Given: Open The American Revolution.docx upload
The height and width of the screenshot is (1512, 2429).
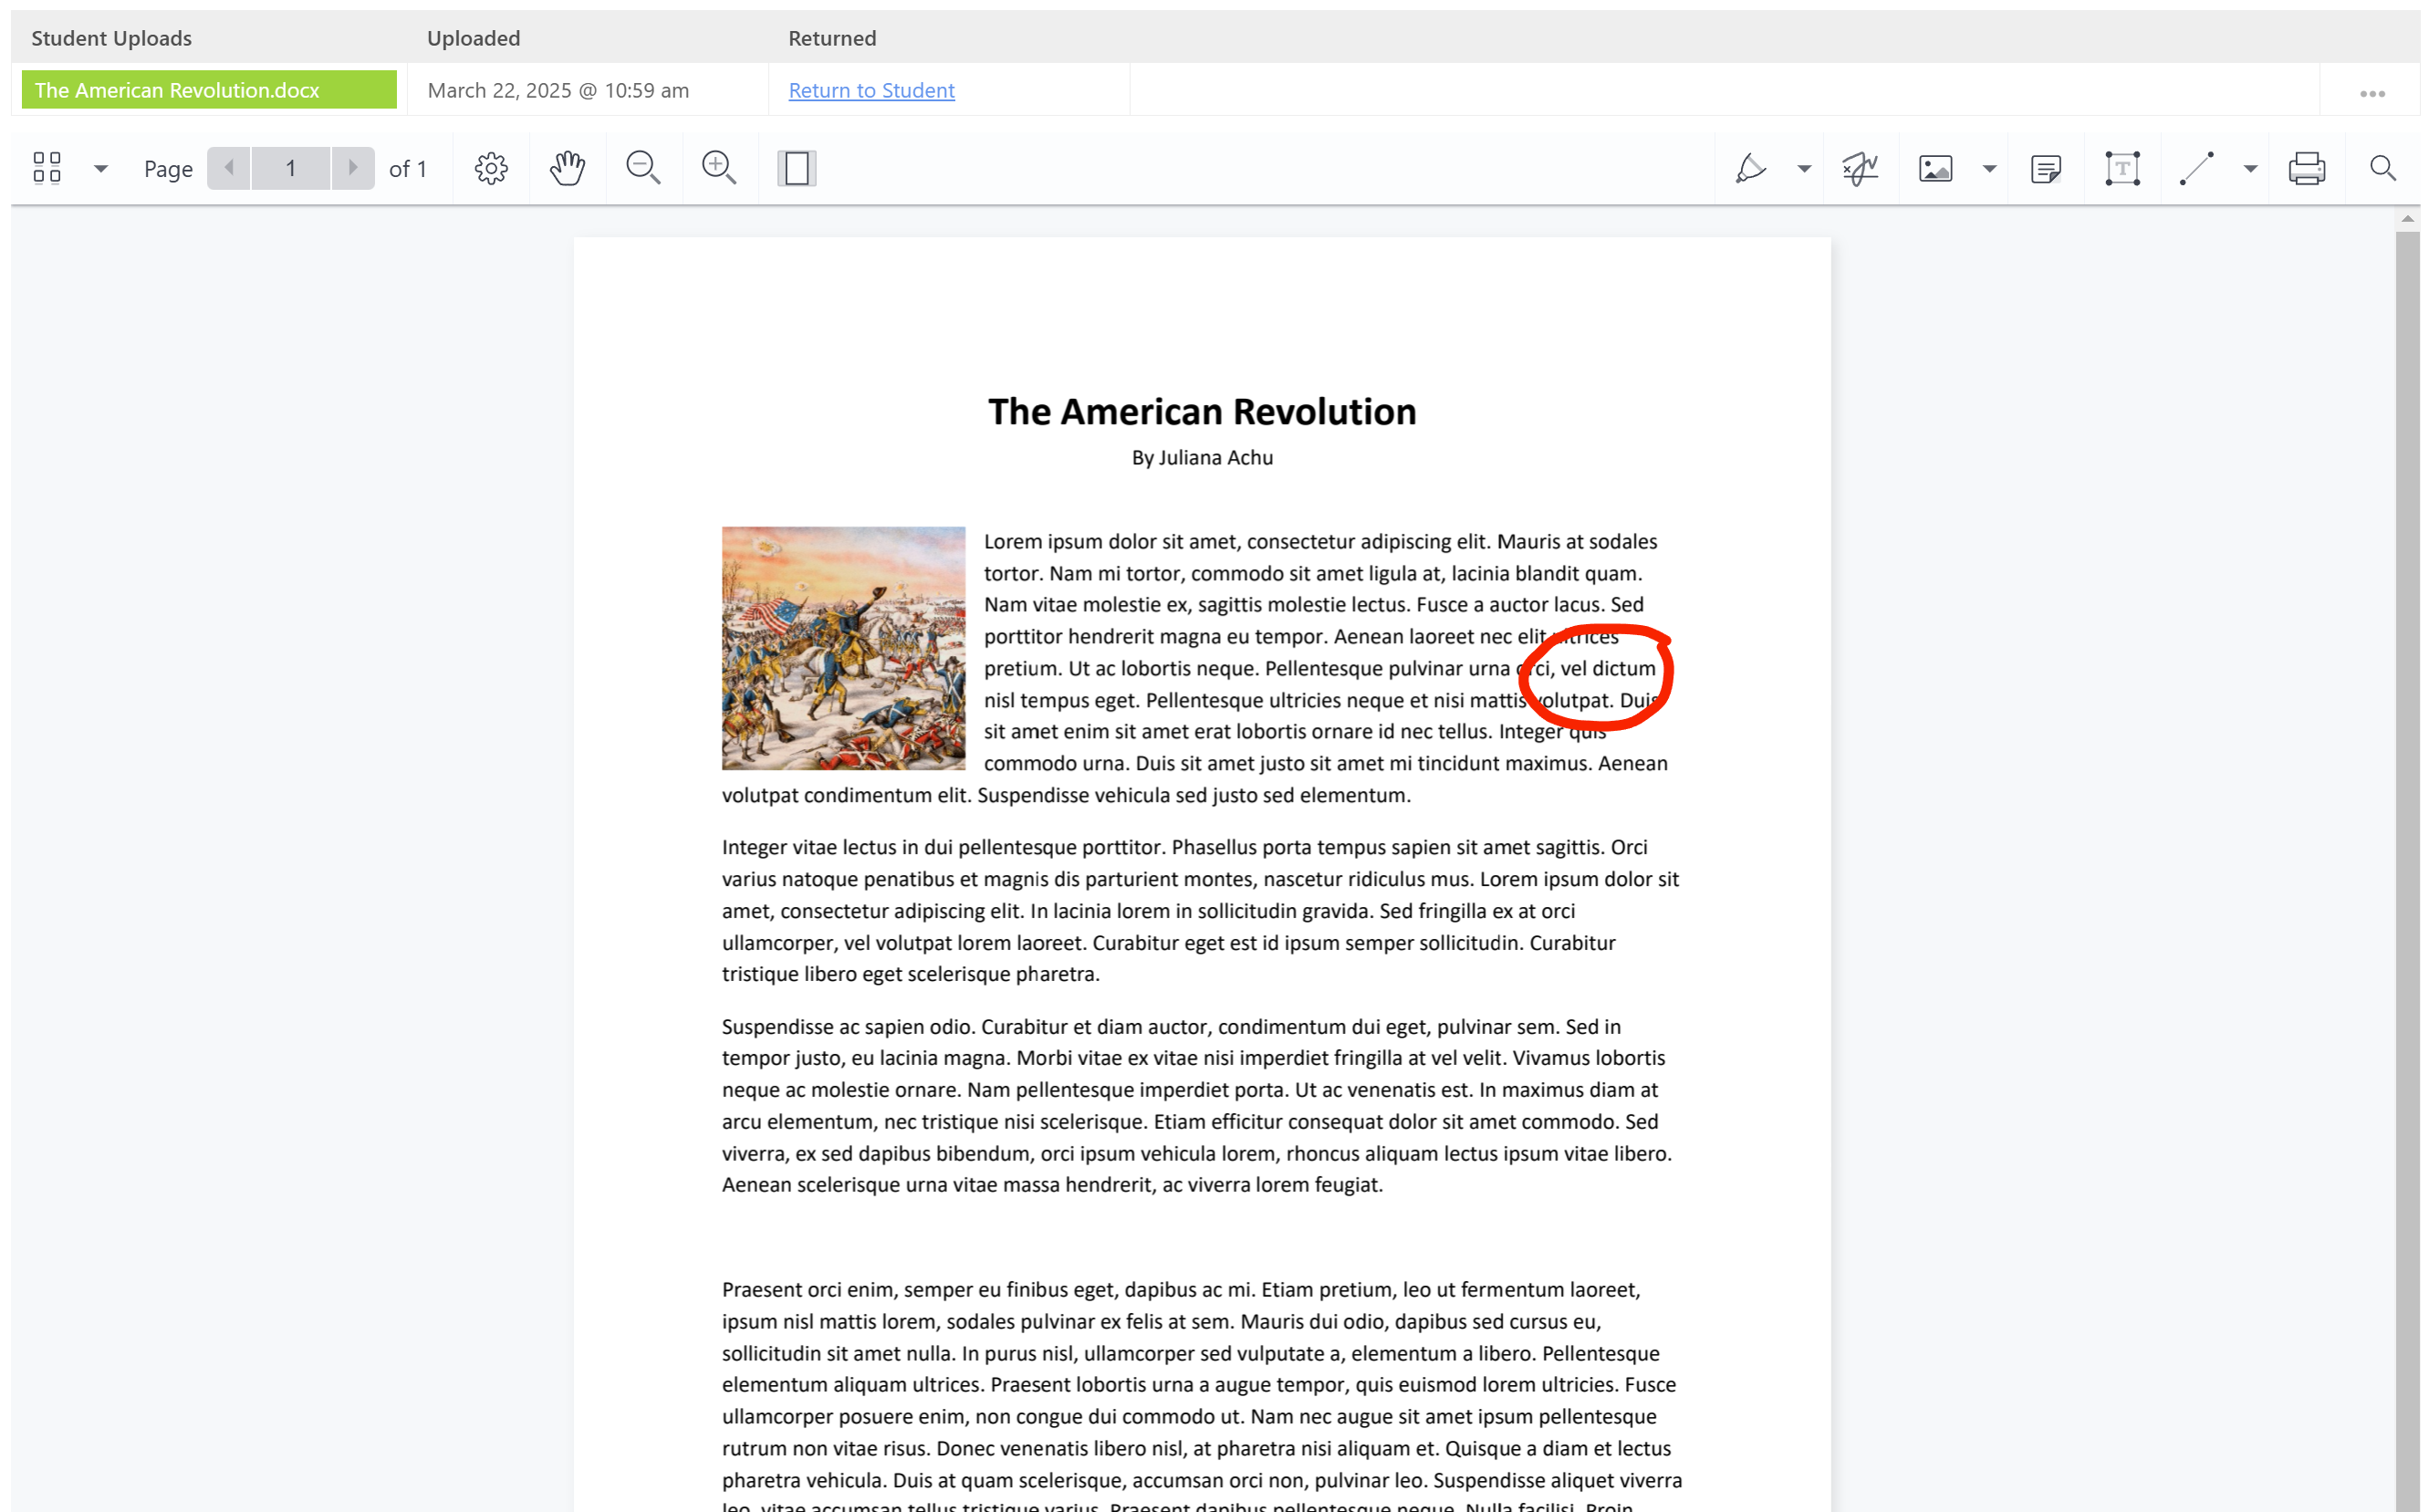Looking at the screenshot, I should [x=209, y=90].
